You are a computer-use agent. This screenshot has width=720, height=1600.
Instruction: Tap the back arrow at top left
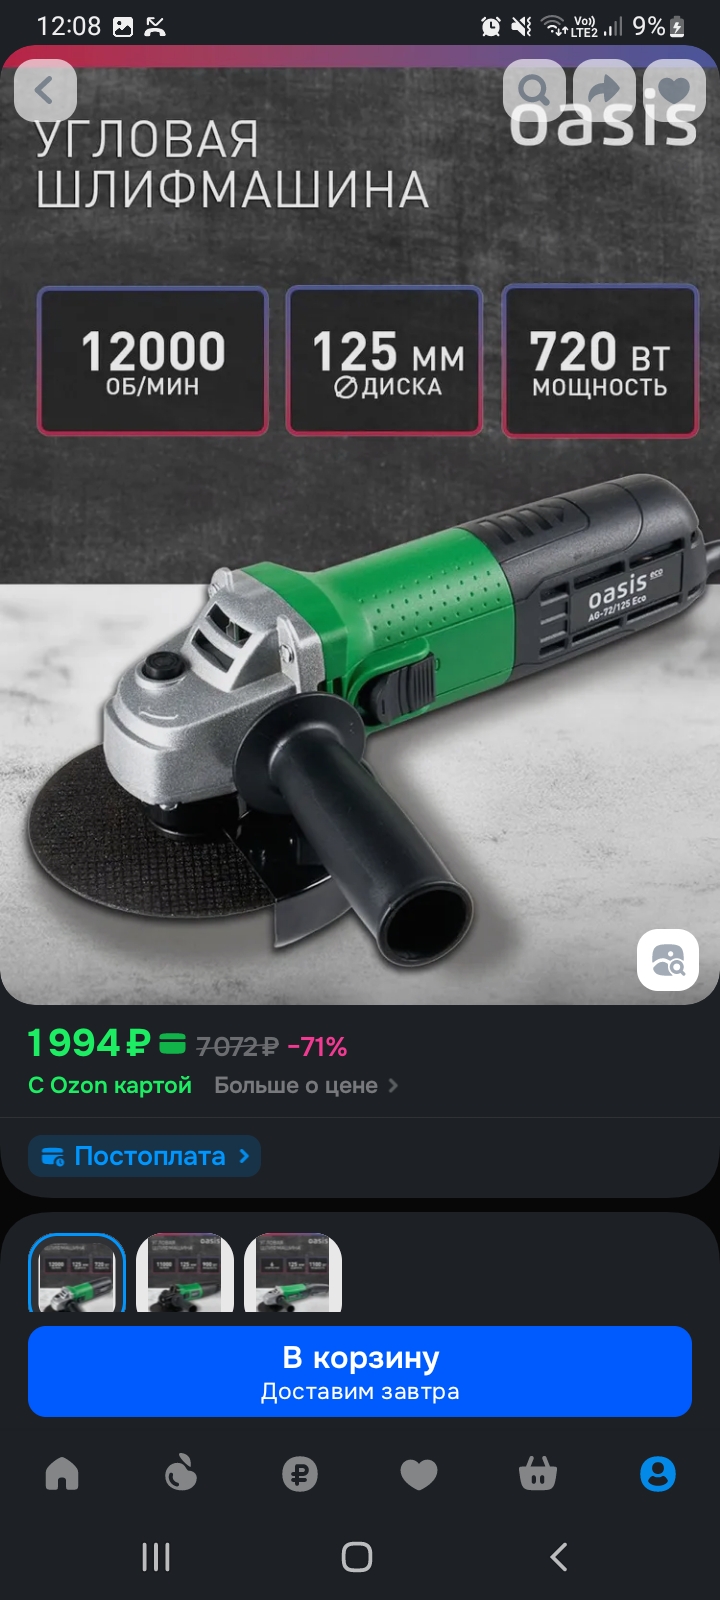point(45,91)
